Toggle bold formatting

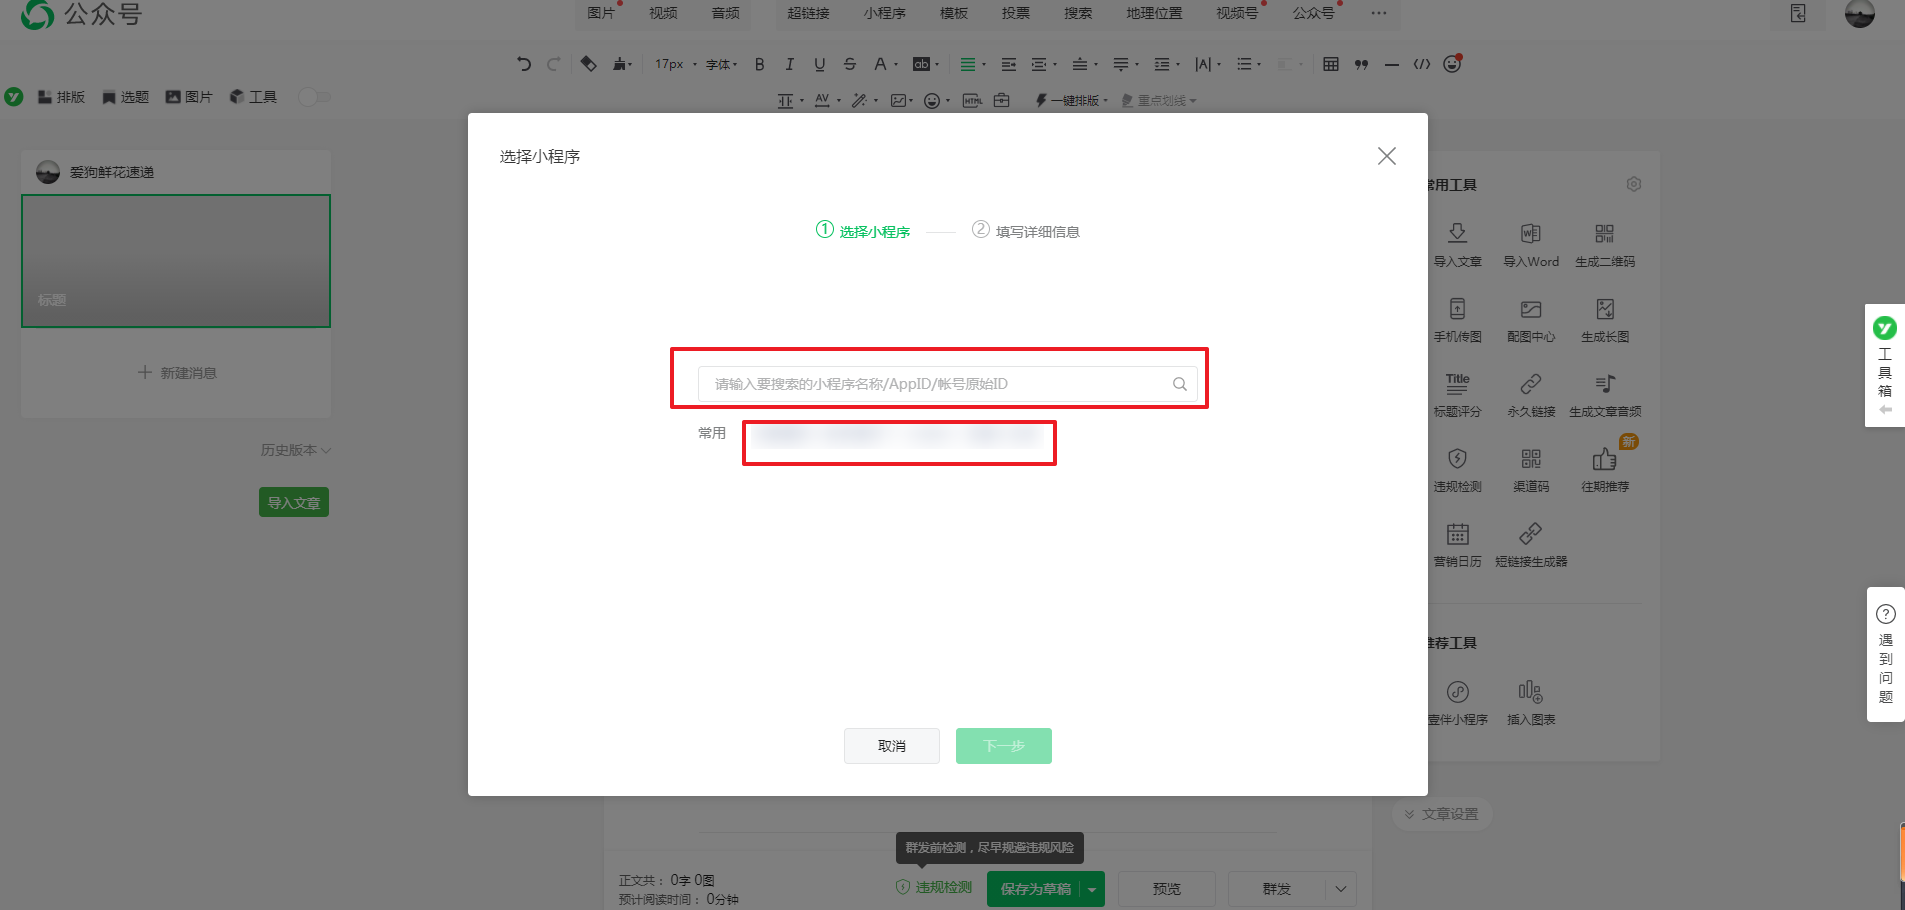point(760,64)
